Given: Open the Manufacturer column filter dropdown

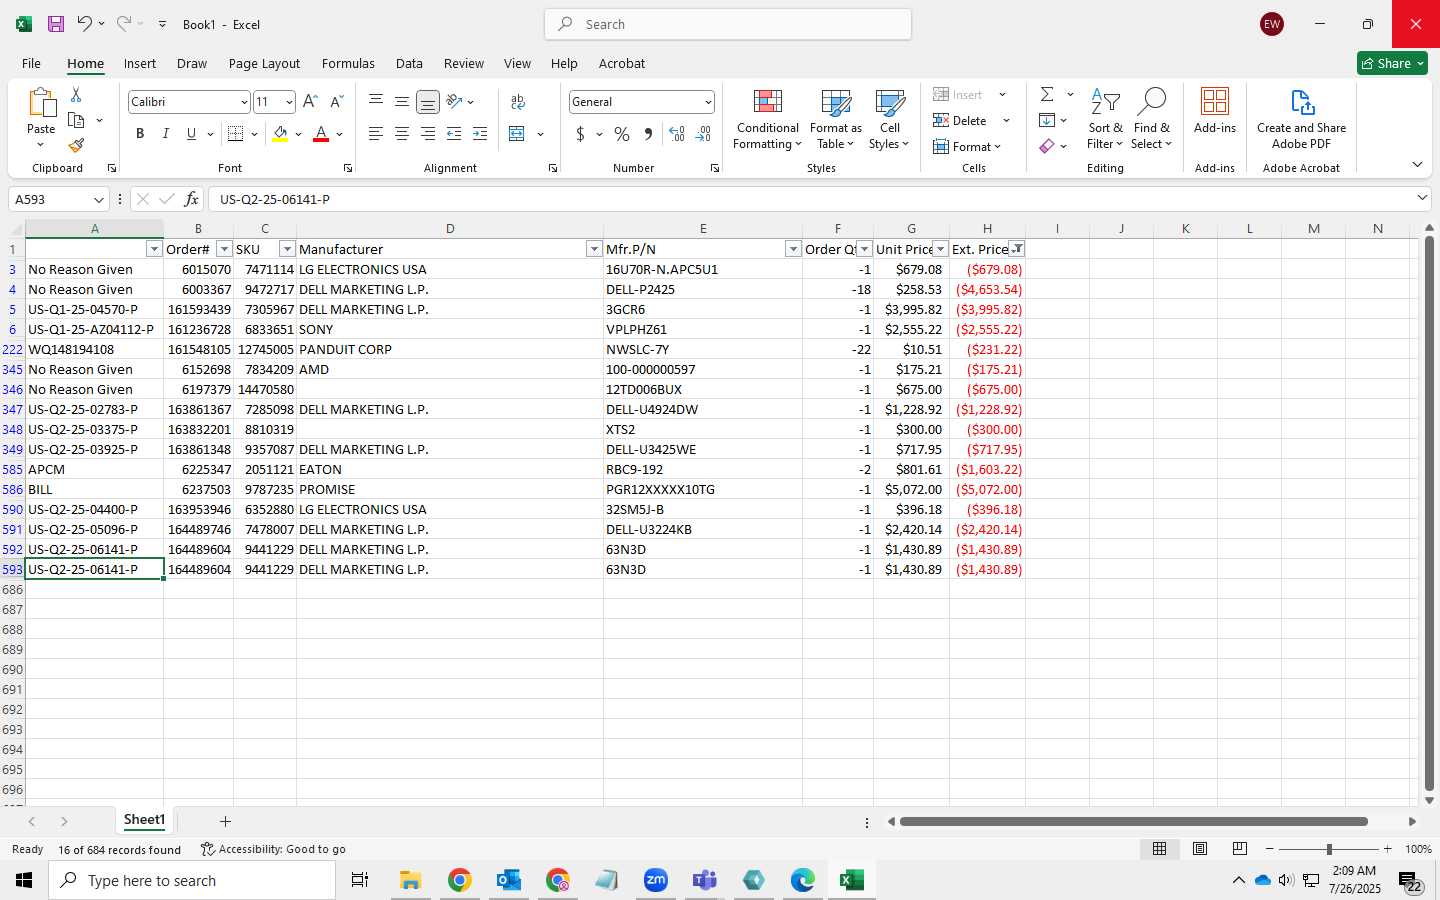Looking at the screenshot, I should 594,249.
